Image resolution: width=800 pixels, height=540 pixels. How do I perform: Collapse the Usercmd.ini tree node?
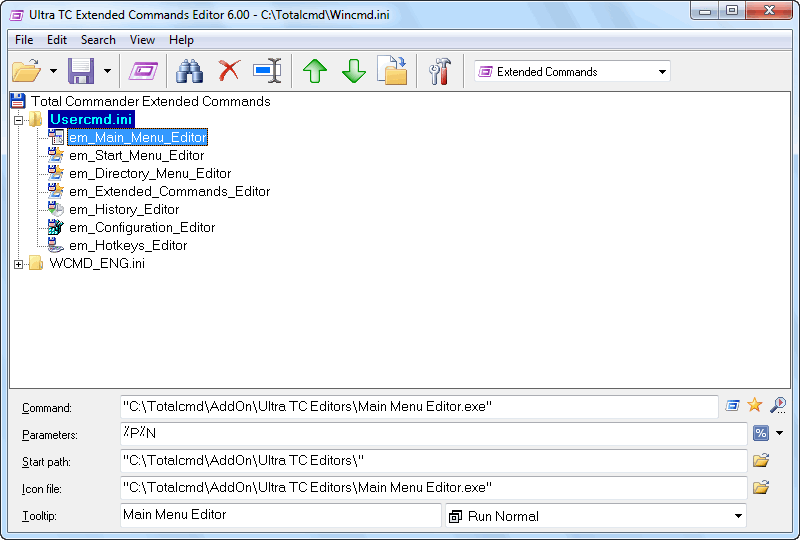(19, 120)
